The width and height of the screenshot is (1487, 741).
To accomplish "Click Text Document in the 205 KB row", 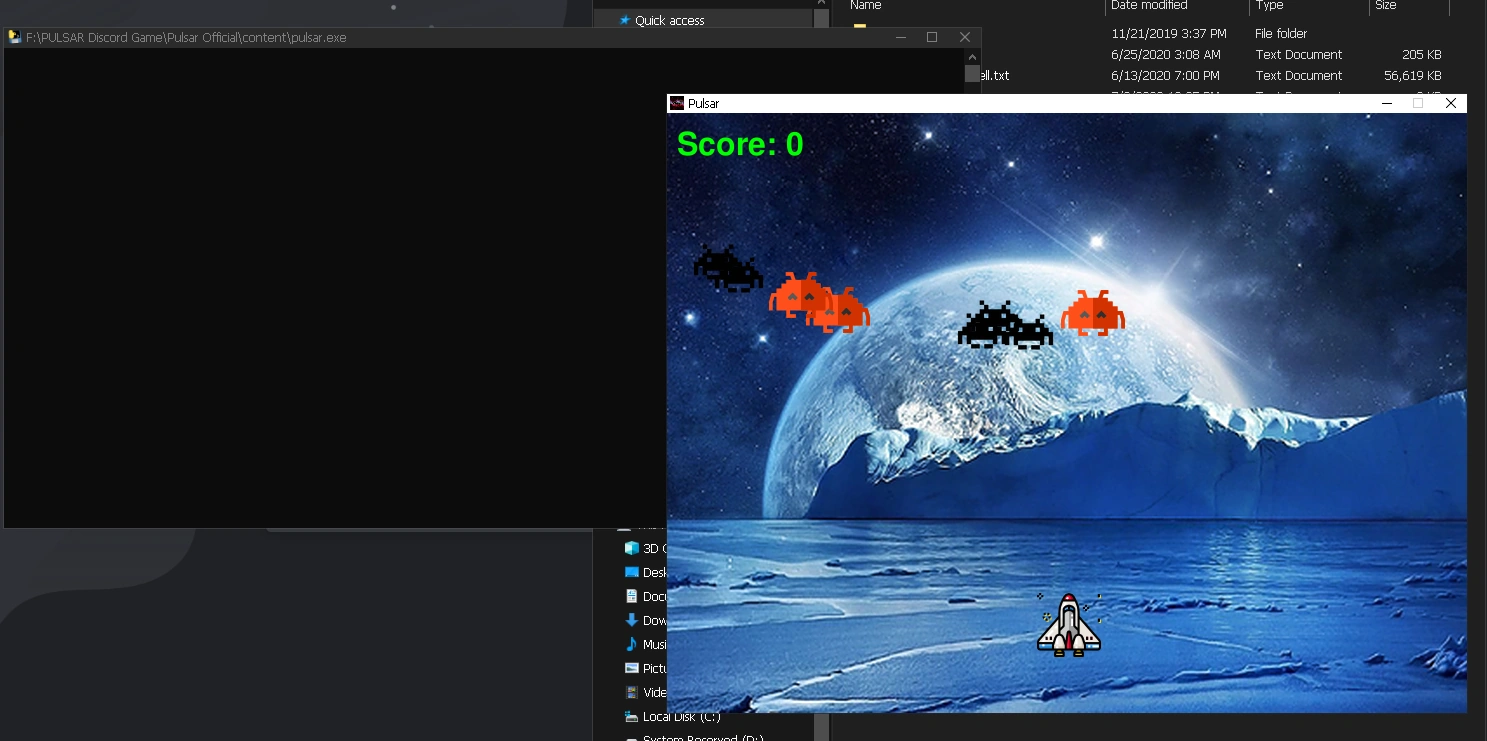I will (1299, 54).
